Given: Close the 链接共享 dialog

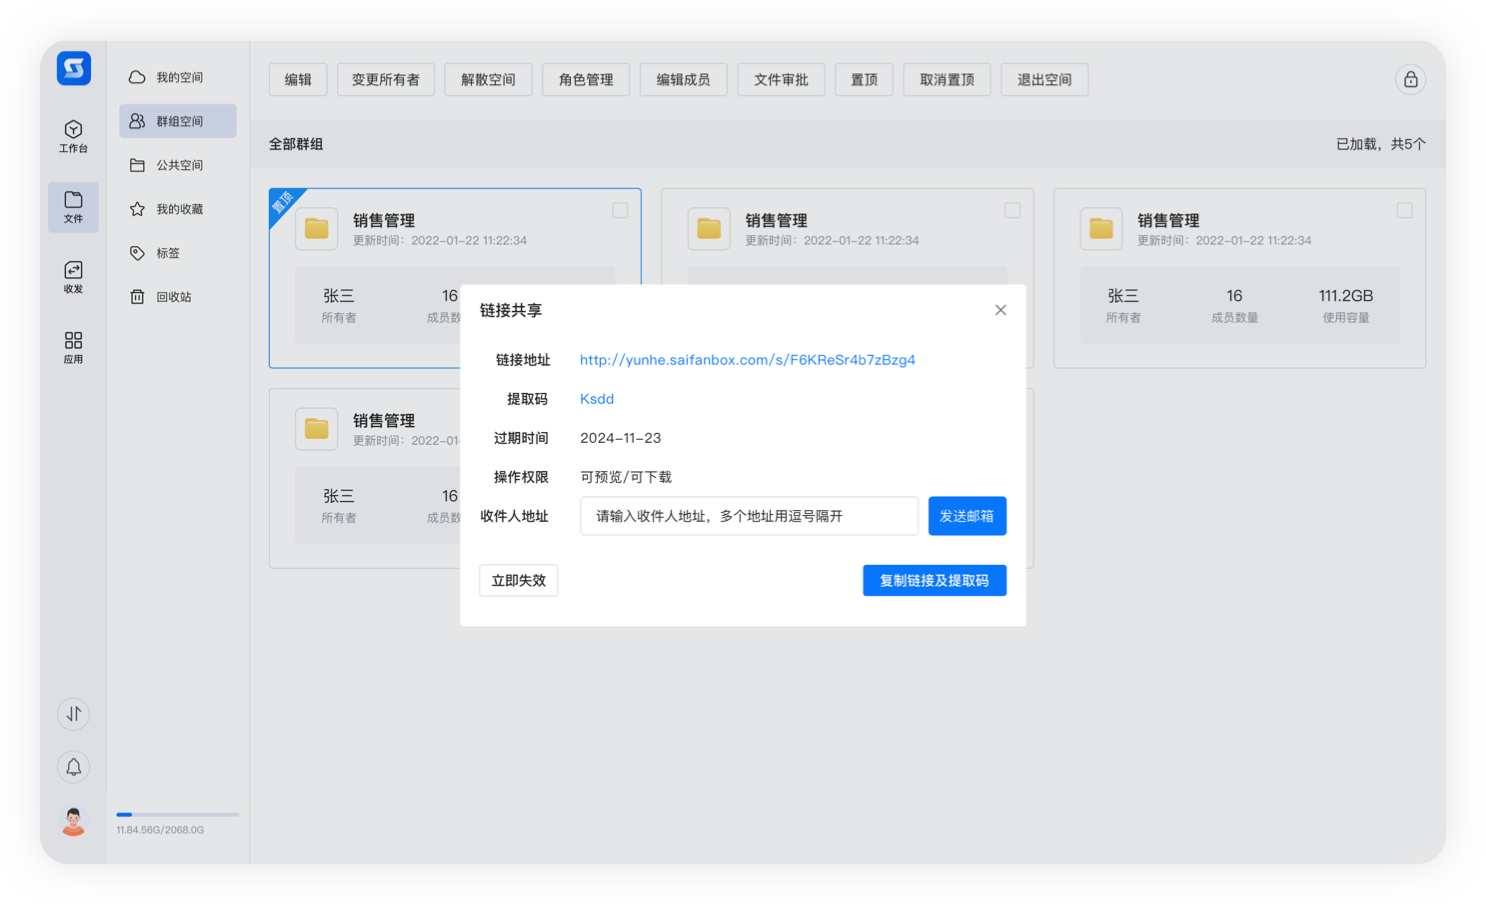Looking at the screenshot, I should click(x=1000, y=310).
